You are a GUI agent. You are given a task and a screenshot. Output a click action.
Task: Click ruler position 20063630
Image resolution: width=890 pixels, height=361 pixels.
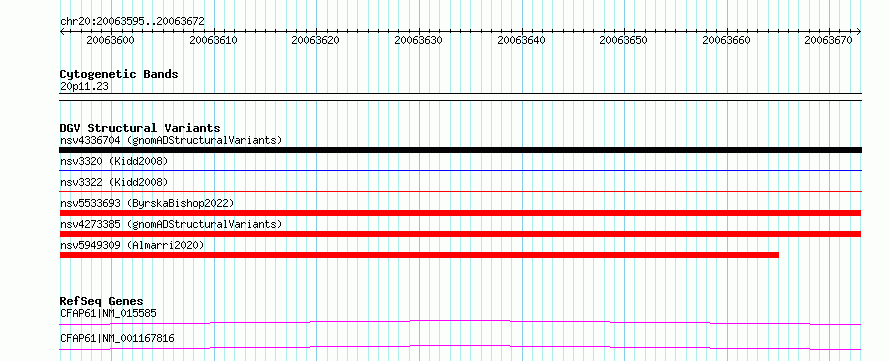(x=419, y=40)
